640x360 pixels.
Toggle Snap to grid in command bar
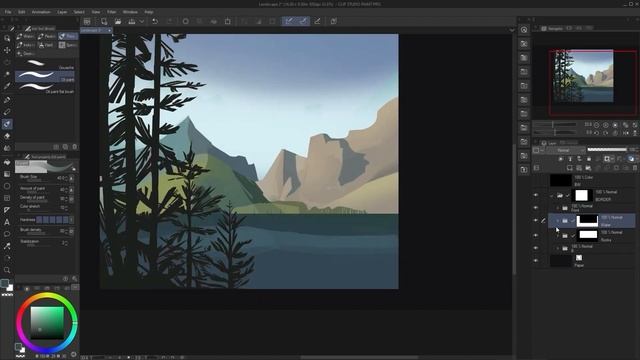point(318,21)
